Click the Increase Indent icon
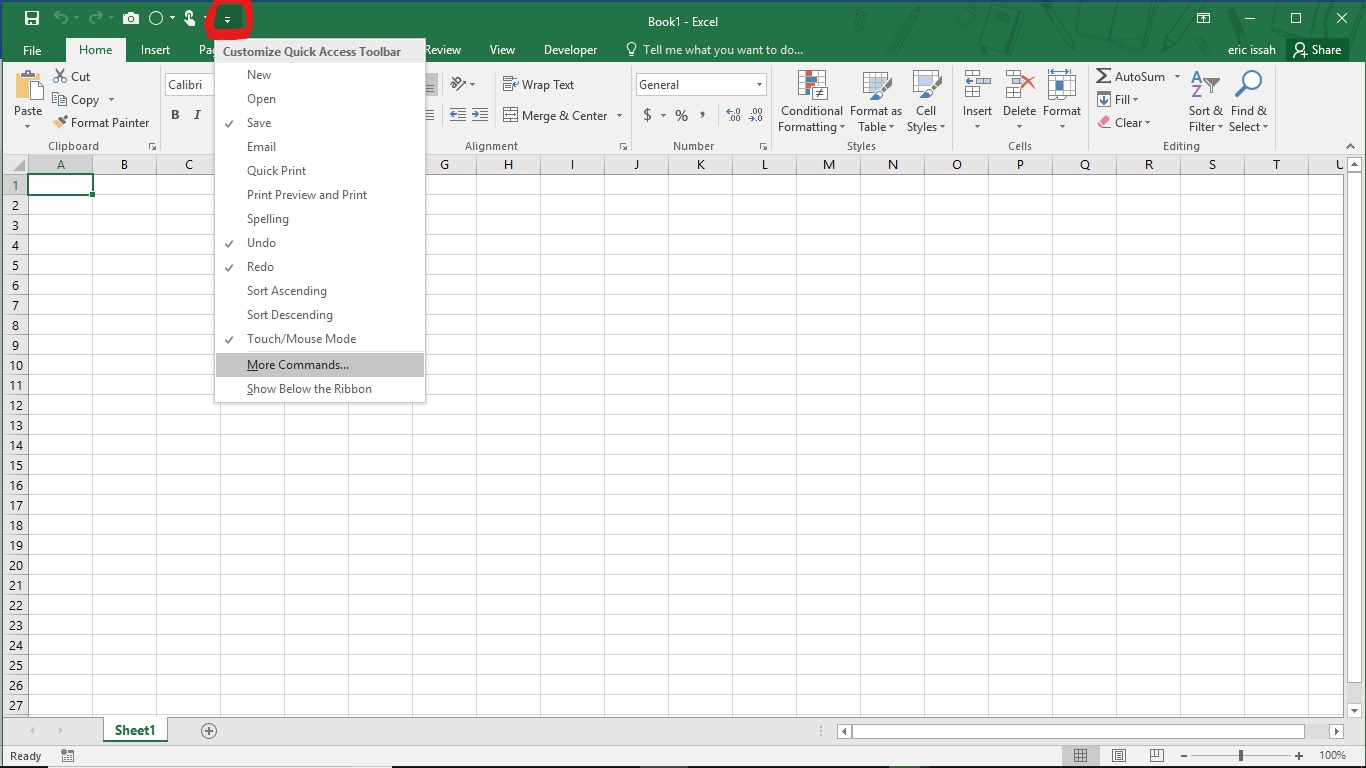 pyautogui.click(x=480, y=115)
